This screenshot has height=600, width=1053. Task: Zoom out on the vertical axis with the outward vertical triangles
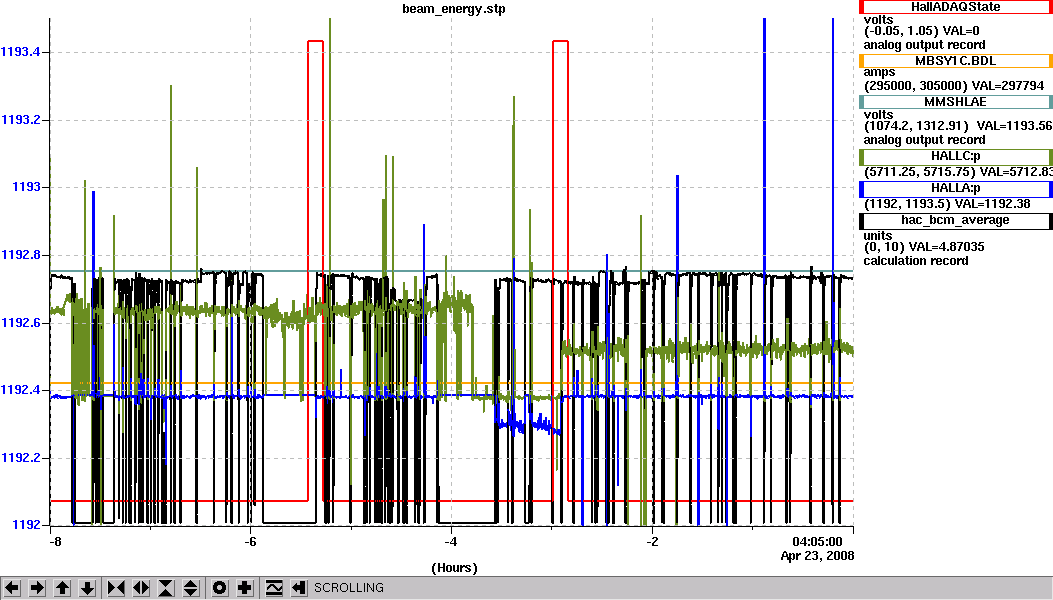point(191,588)
